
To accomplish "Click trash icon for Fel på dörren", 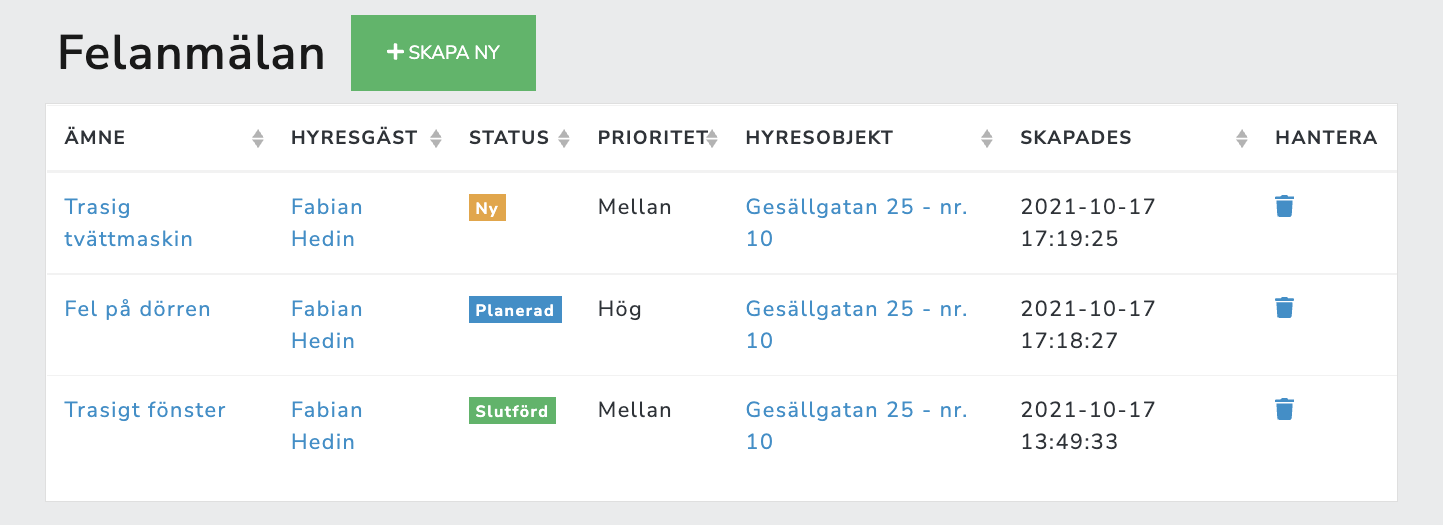I will [x=1285, y=308].
